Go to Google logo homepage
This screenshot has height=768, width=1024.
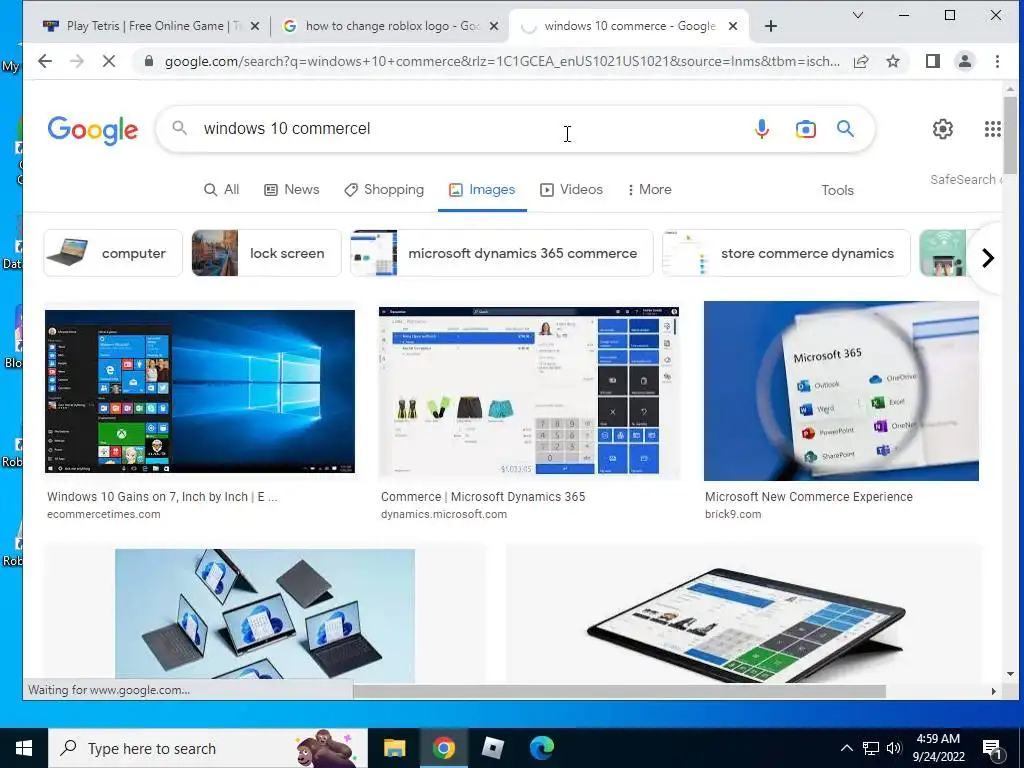pos(93,130)
